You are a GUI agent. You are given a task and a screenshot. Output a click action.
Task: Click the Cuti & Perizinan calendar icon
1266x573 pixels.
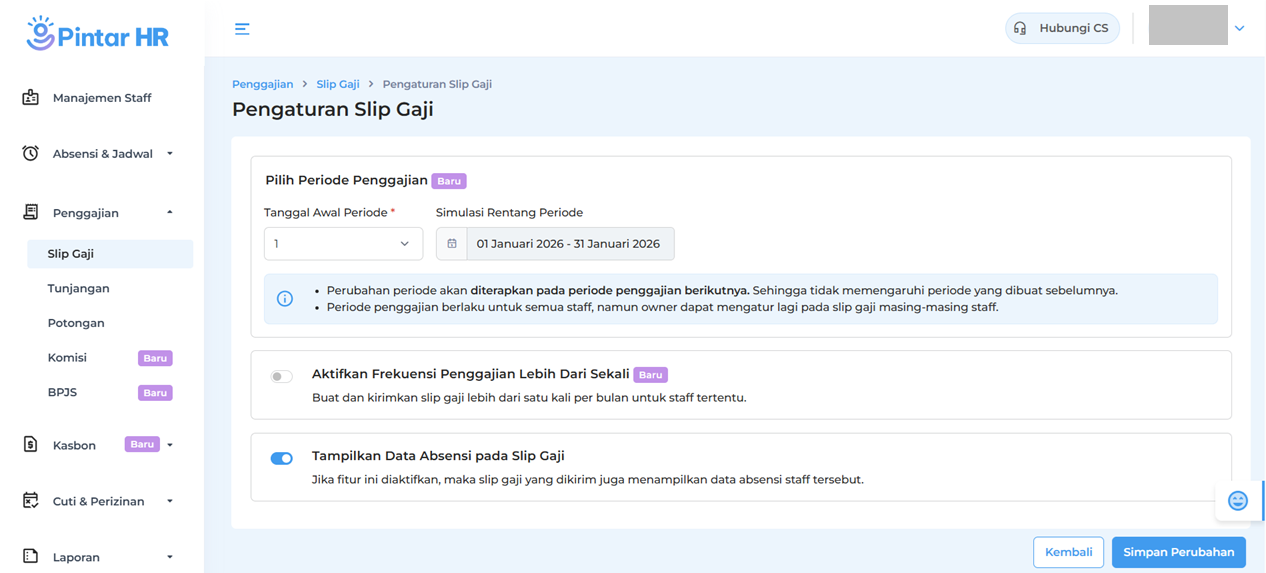(x=31, y=501)
